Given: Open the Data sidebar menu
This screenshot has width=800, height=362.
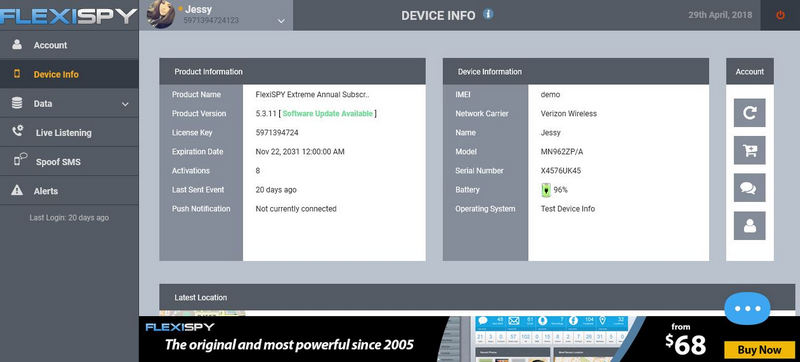Looking at the screenshot, I should pyautogui.click(x=69, y=104).
